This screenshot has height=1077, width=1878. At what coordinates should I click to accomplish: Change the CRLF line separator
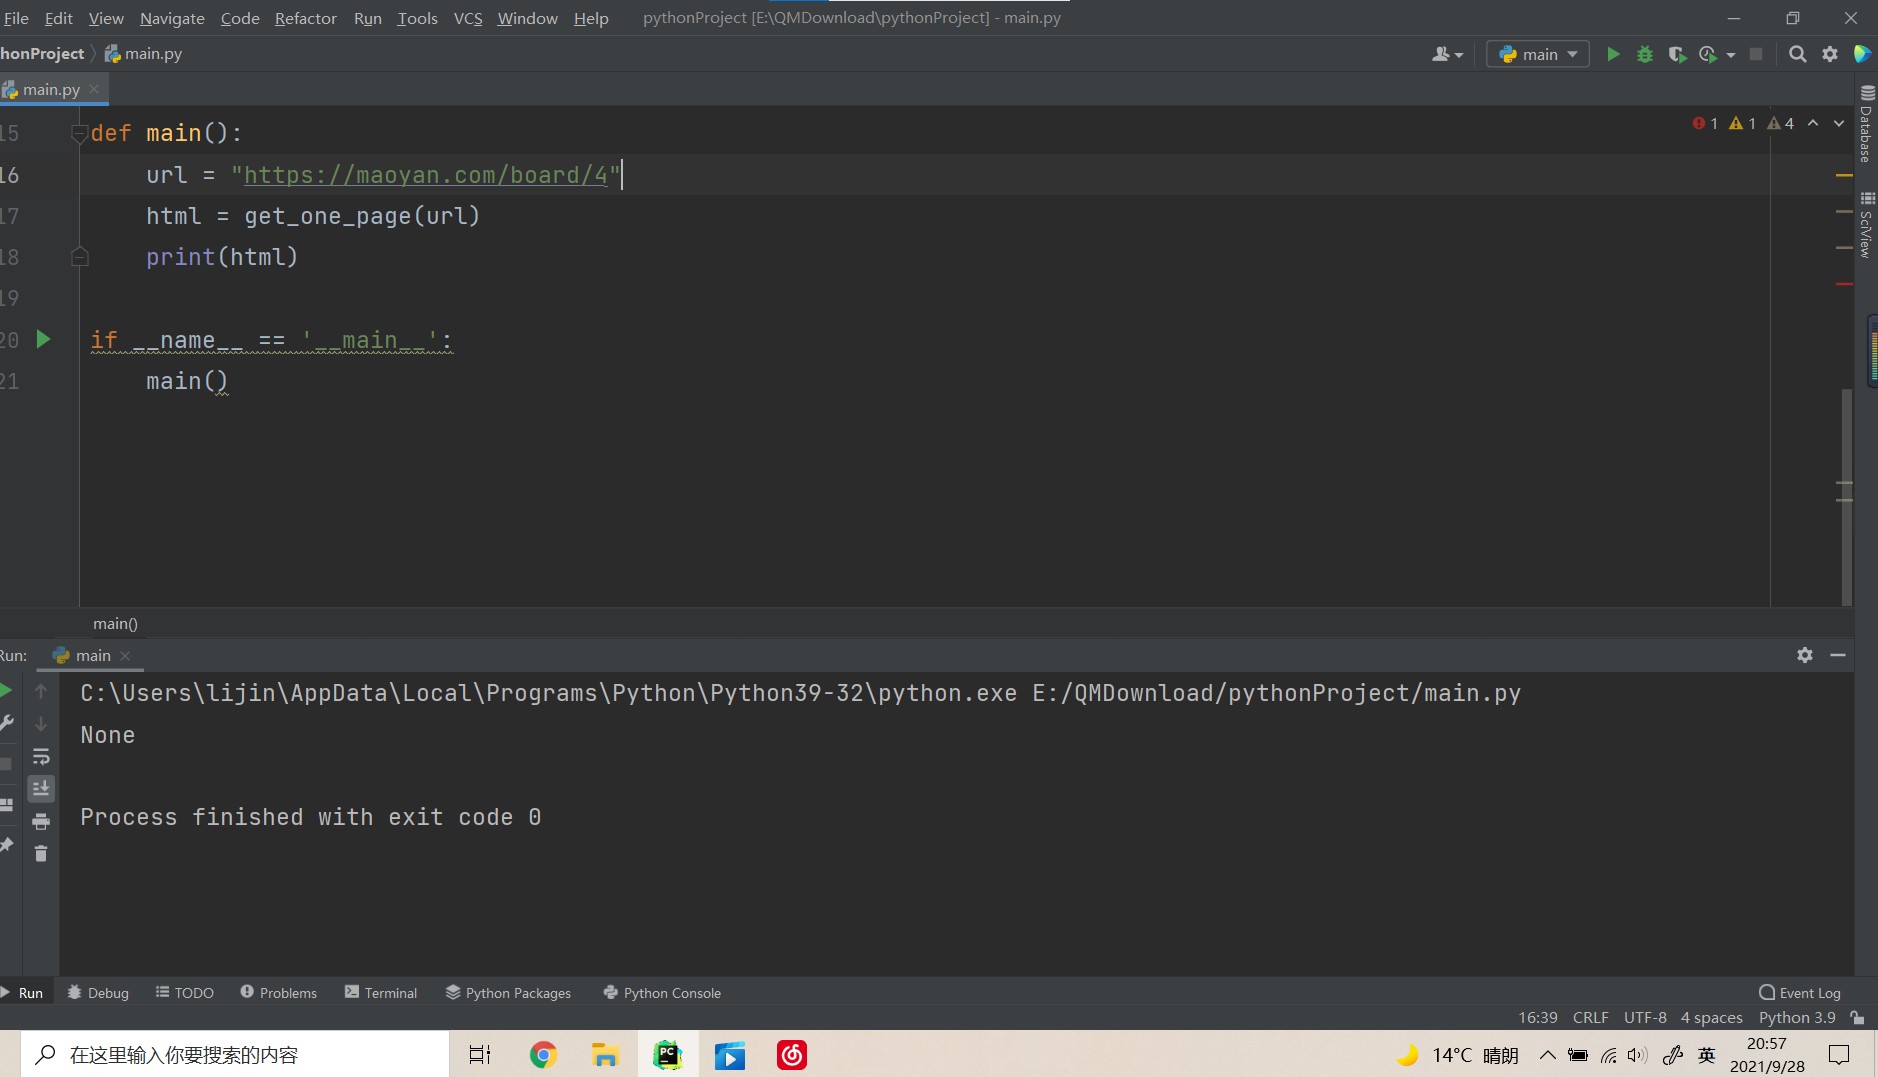[x=1590, y=1017]
